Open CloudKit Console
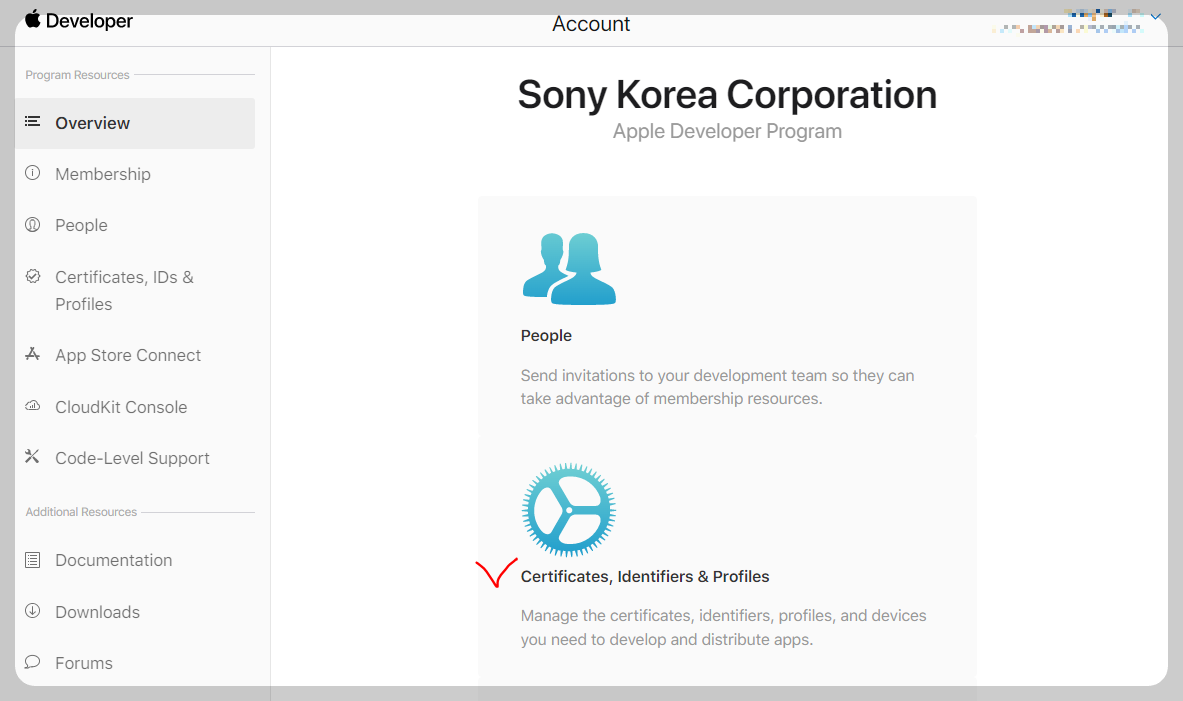The height and width of the screenshot is (701, 1183). click(121, 407)
